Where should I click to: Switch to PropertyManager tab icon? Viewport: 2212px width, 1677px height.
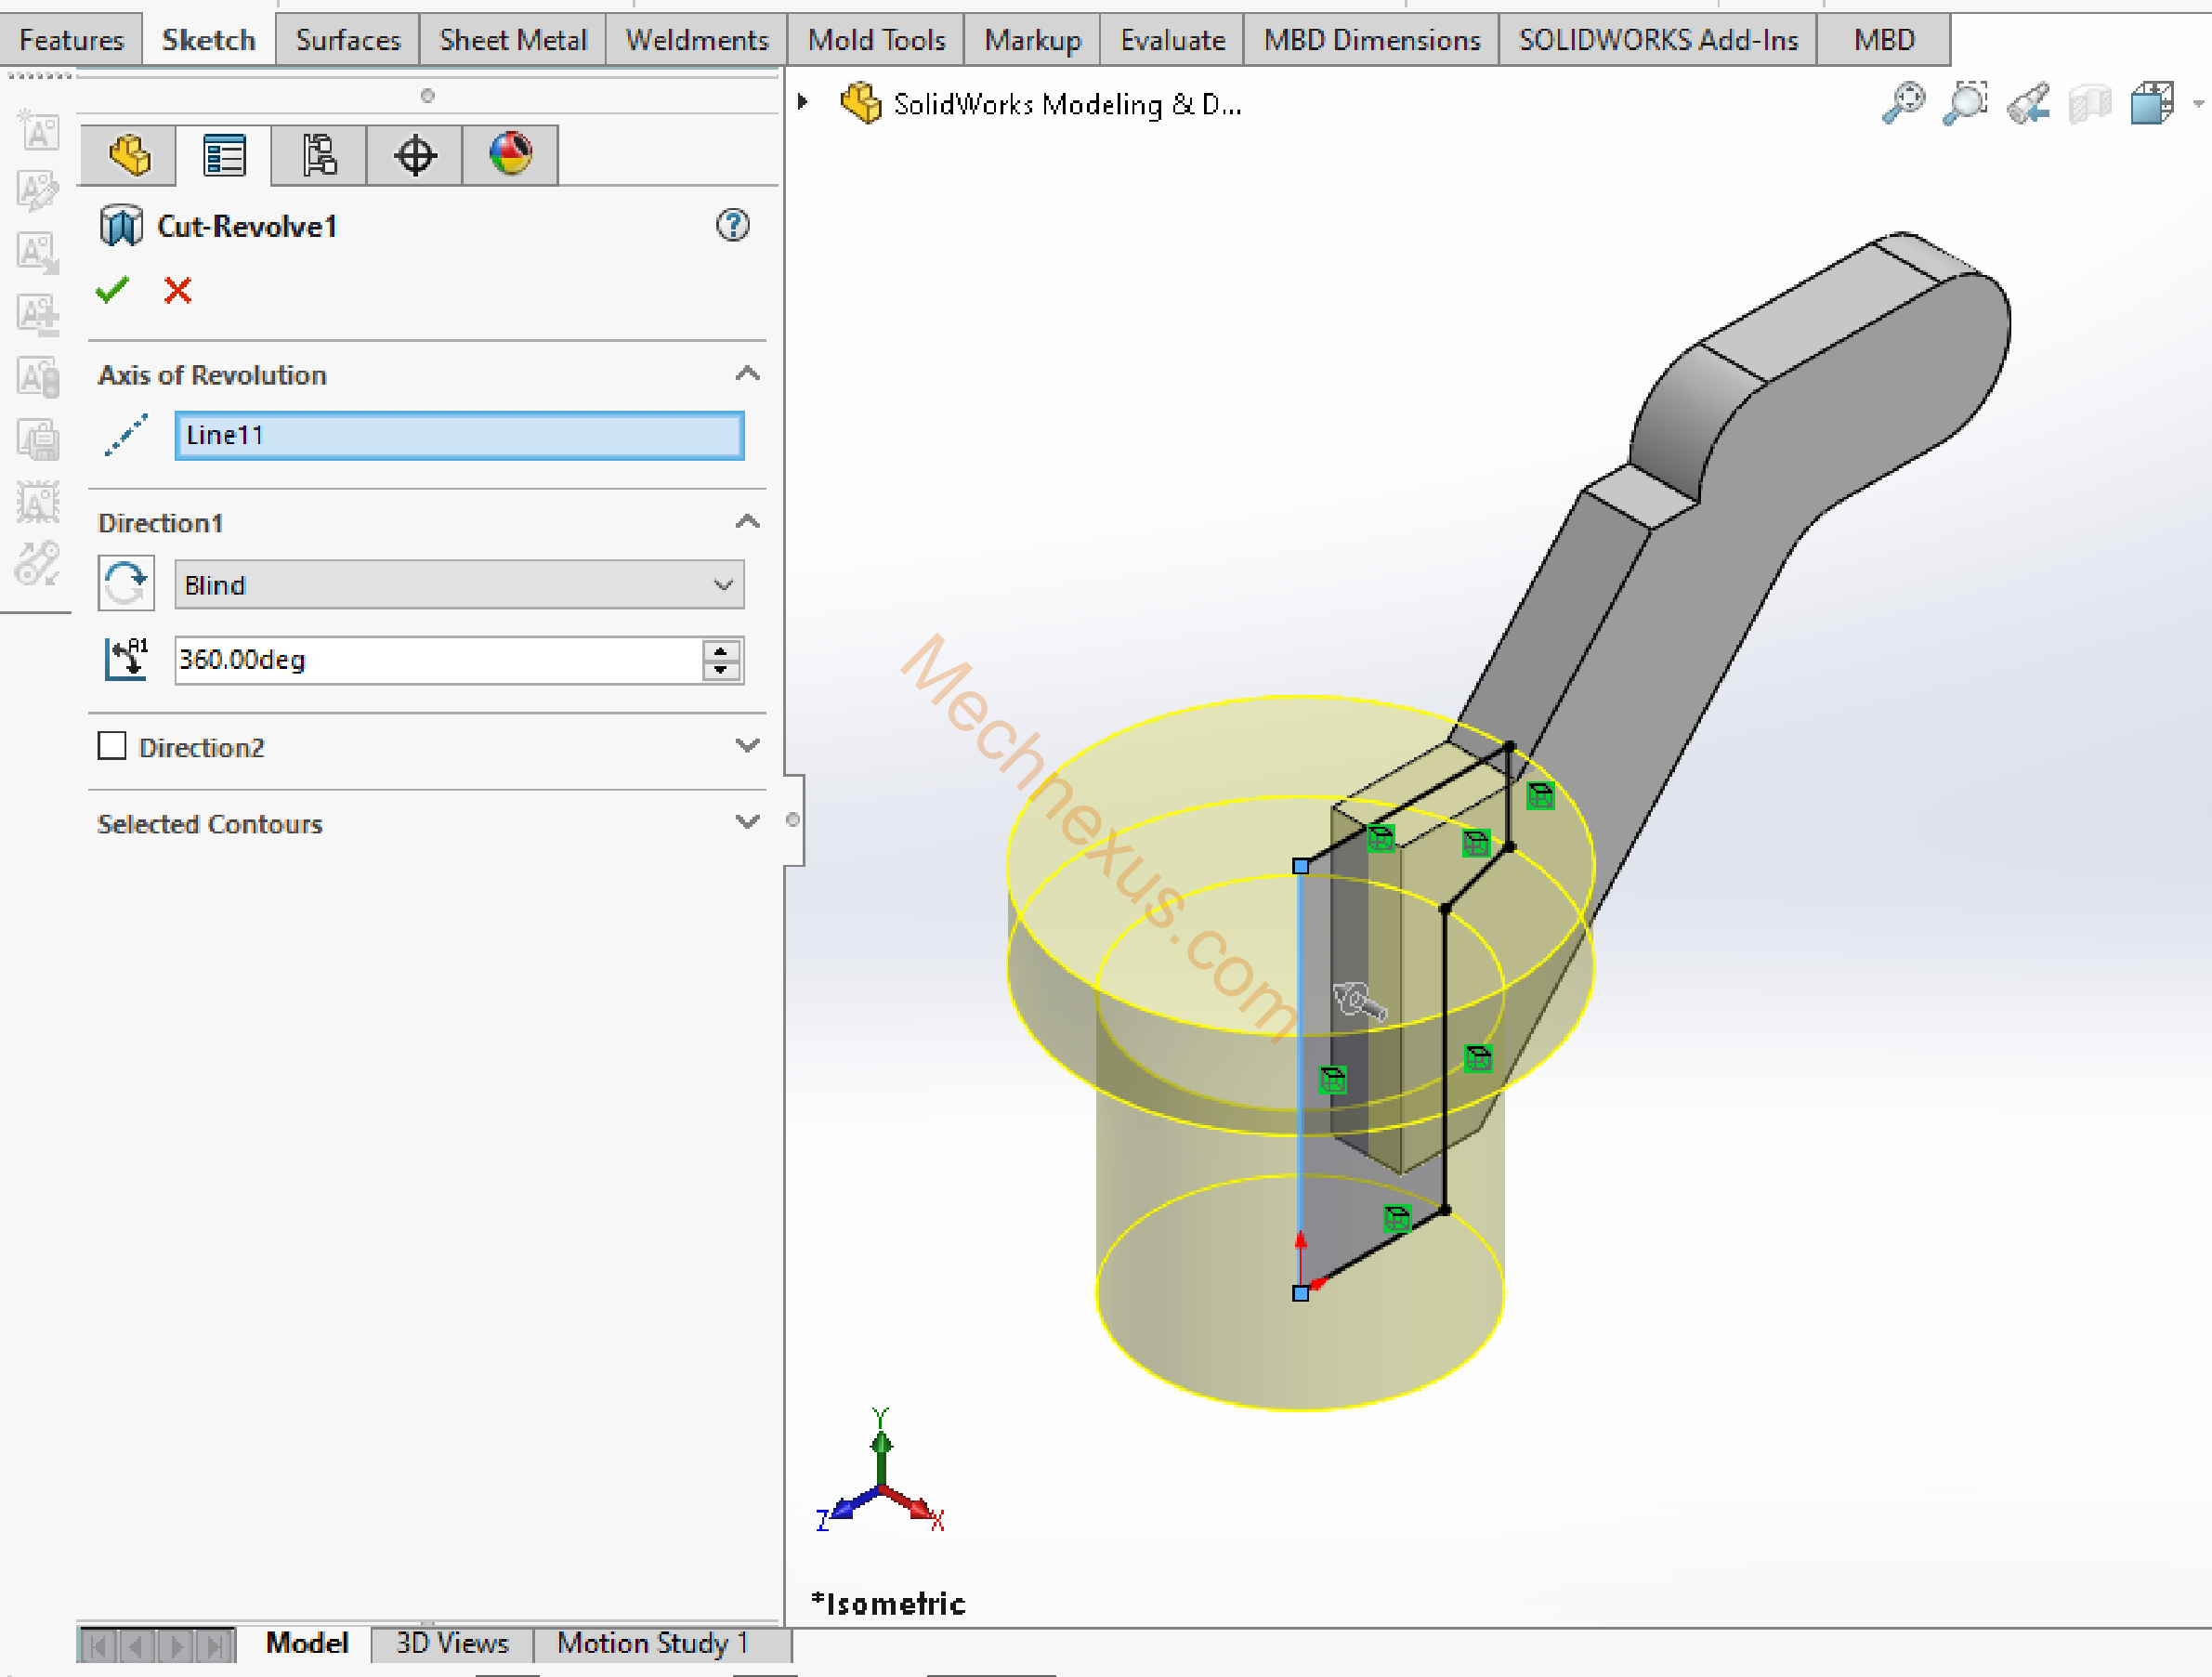[x=224, y=156]
